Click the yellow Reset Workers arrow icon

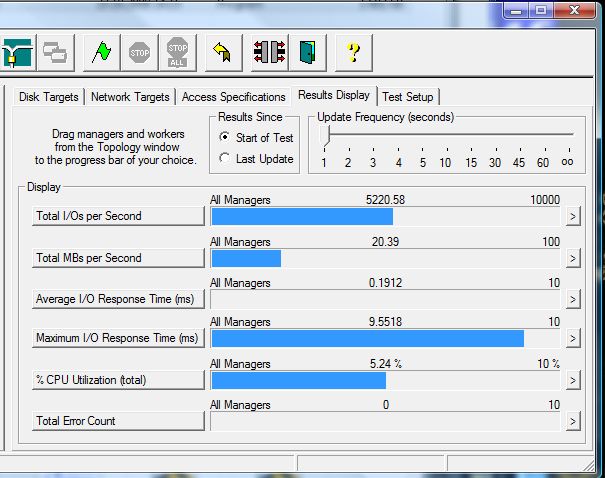[224, 52]
